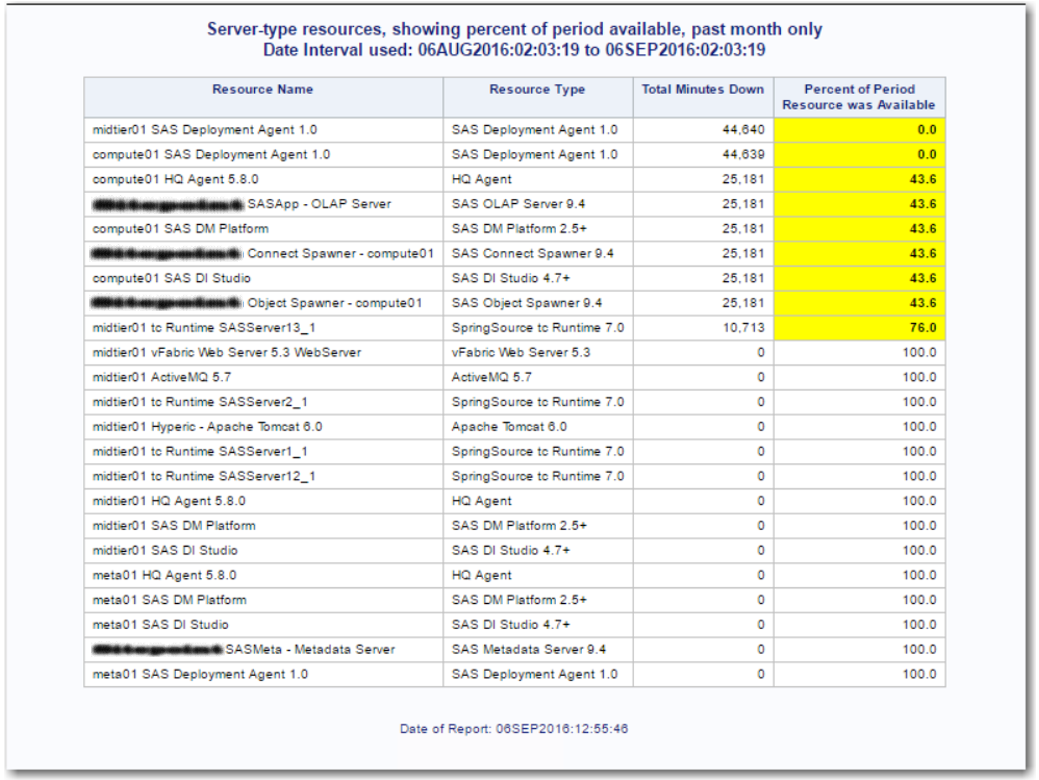Click the SAS Metadata Server 9.4 type cell
Image resolution: width=1039 pixels, height=780 pixels.
pos(528,650)
